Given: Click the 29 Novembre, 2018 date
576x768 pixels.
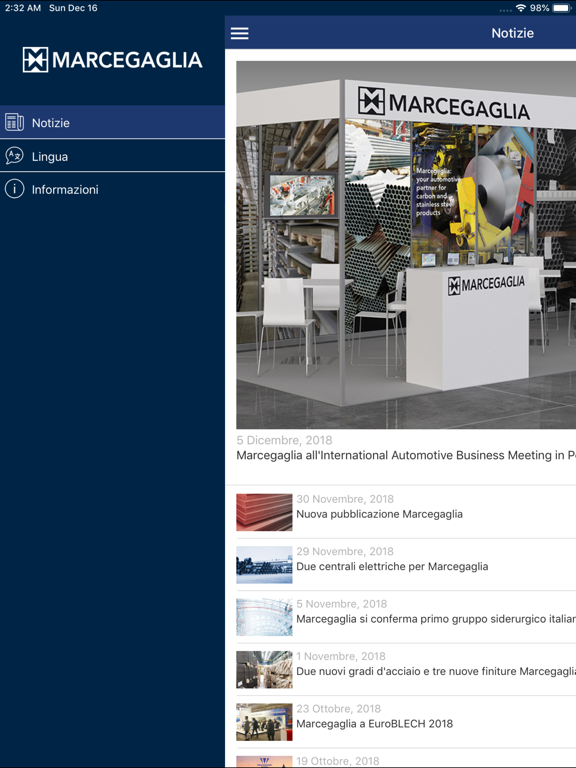Looking at the screenshot, I should (x=345, y=552).
